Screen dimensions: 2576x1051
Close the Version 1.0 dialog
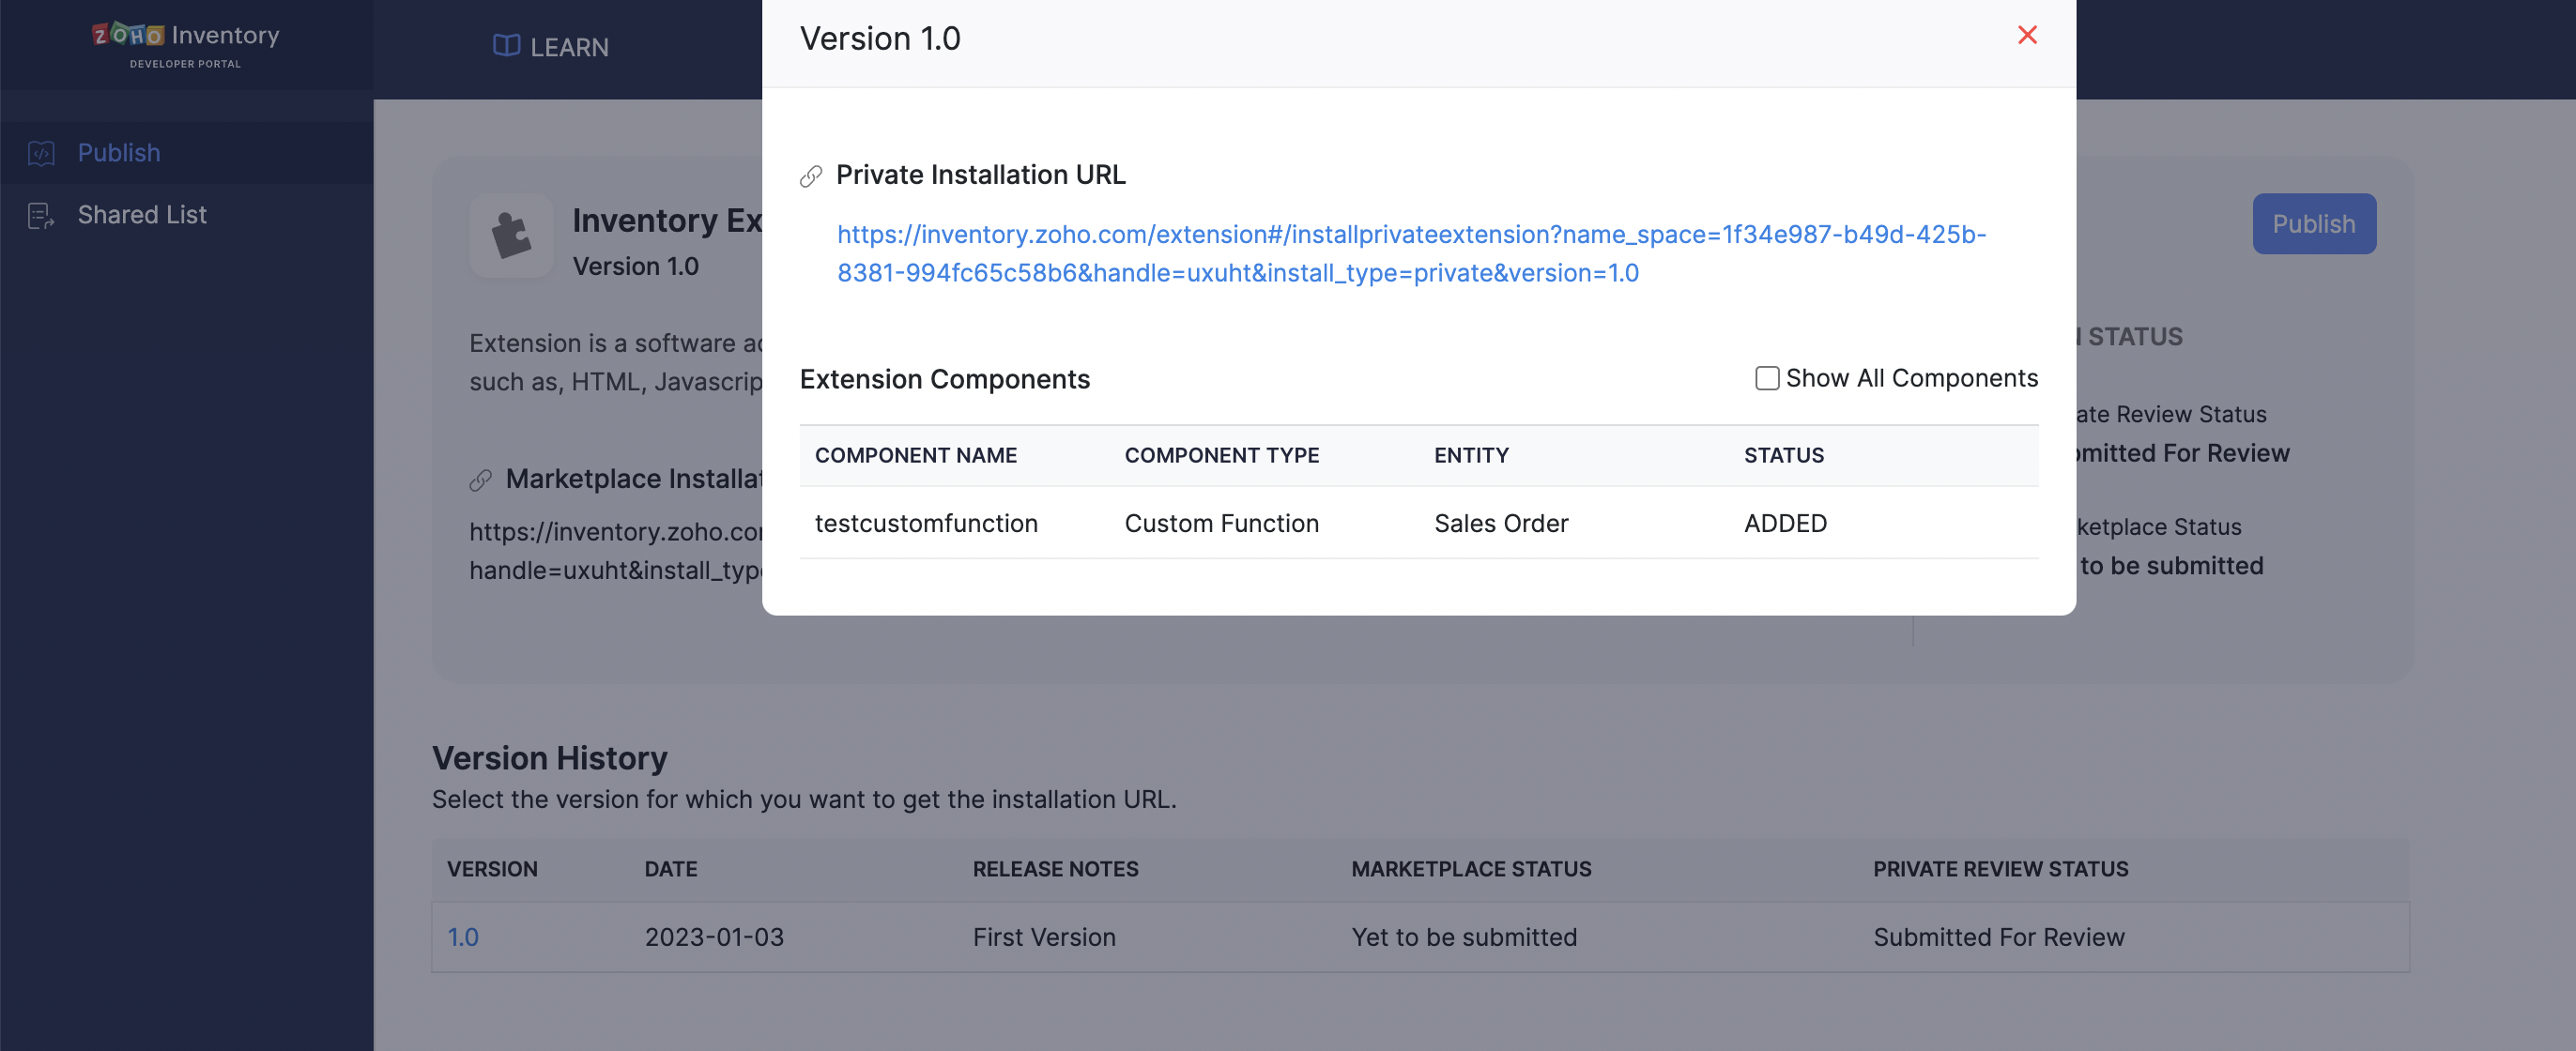pos(2026,36)
